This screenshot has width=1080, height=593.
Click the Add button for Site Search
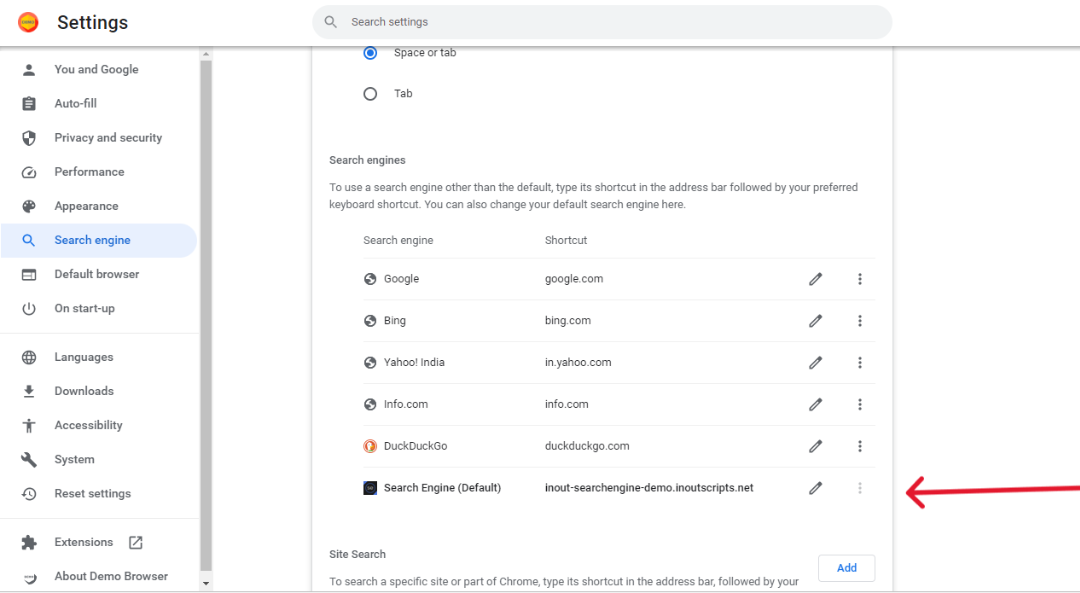click(847, 568)
